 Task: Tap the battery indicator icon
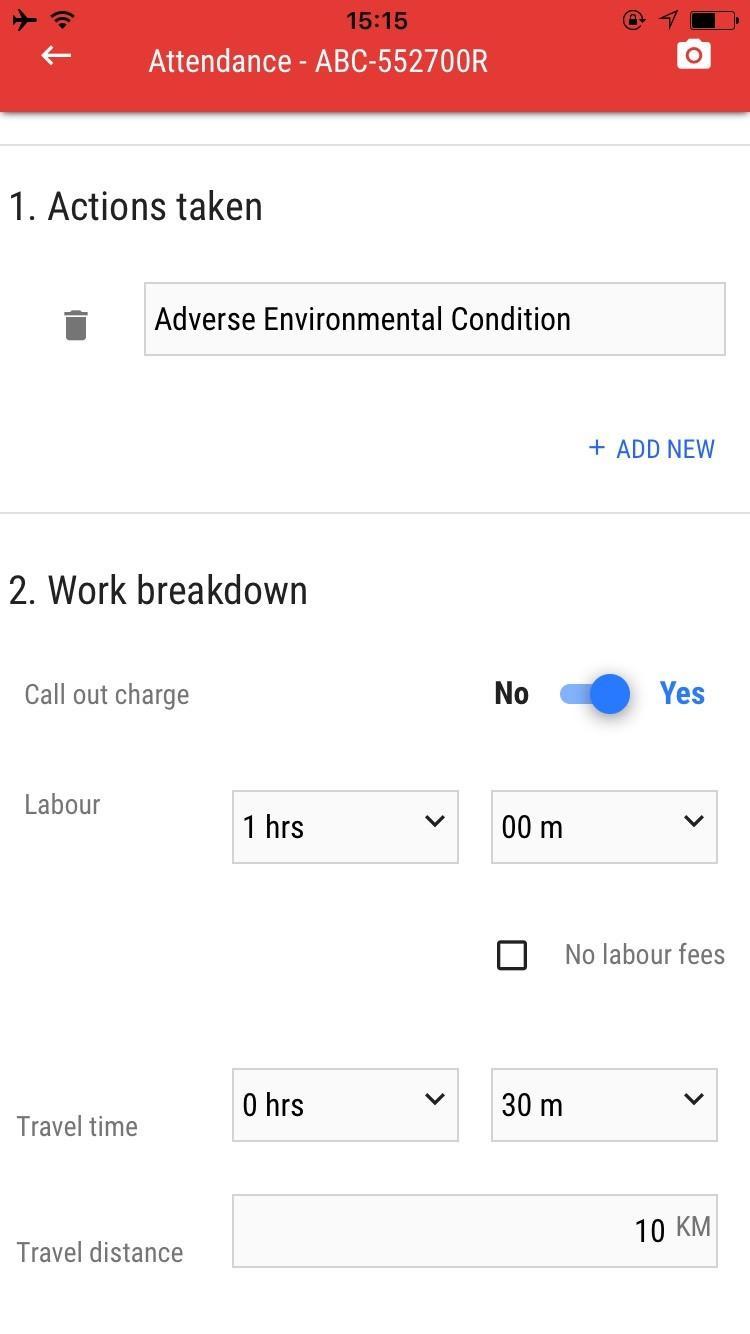click(x=714, y=20)
